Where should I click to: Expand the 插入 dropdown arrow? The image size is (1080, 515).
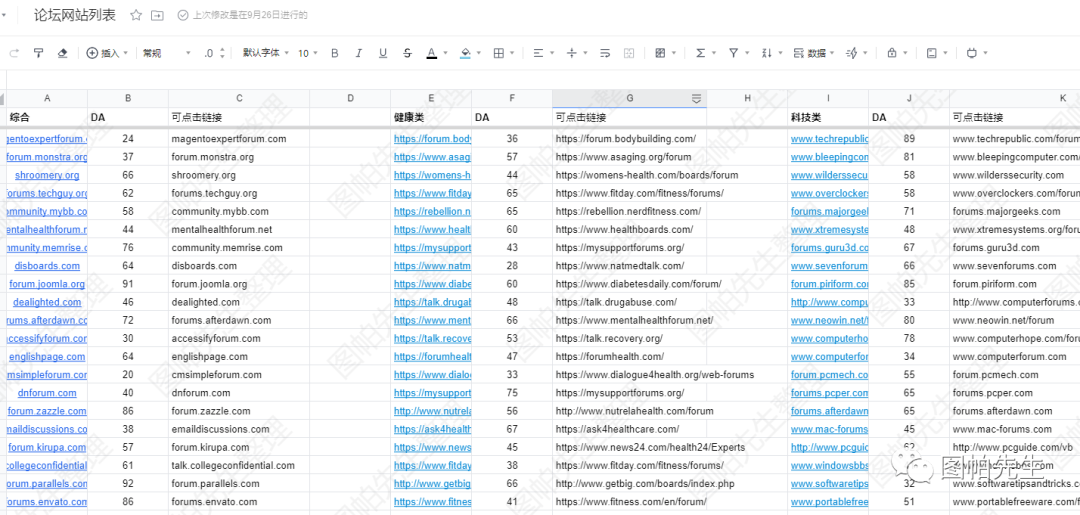tap(125, 53)
